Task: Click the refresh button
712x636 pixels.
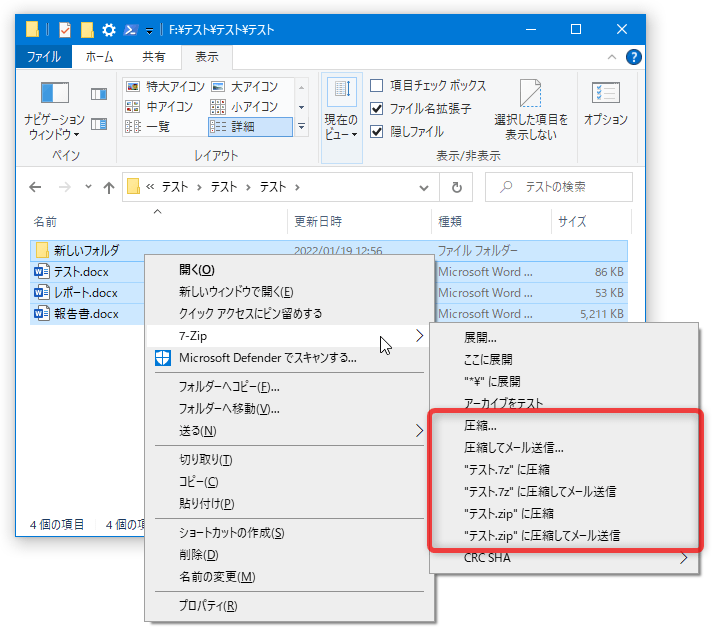Action: [x=456, y=187]
